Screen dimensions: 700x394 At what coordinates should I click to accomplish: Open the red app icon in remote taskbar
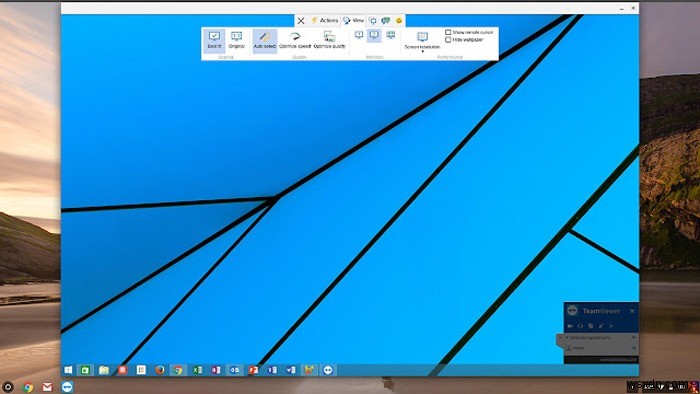(x=122, y=370)
